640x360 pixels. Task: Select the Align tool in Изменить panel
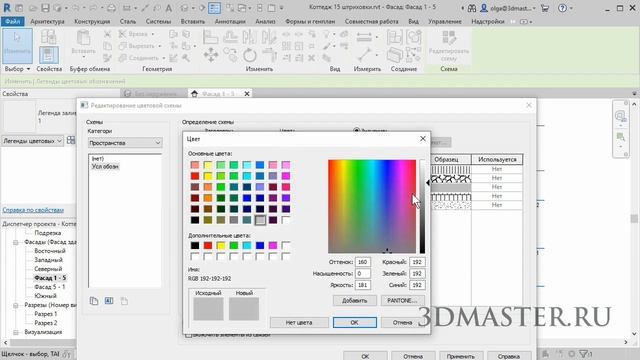[210, 37]
